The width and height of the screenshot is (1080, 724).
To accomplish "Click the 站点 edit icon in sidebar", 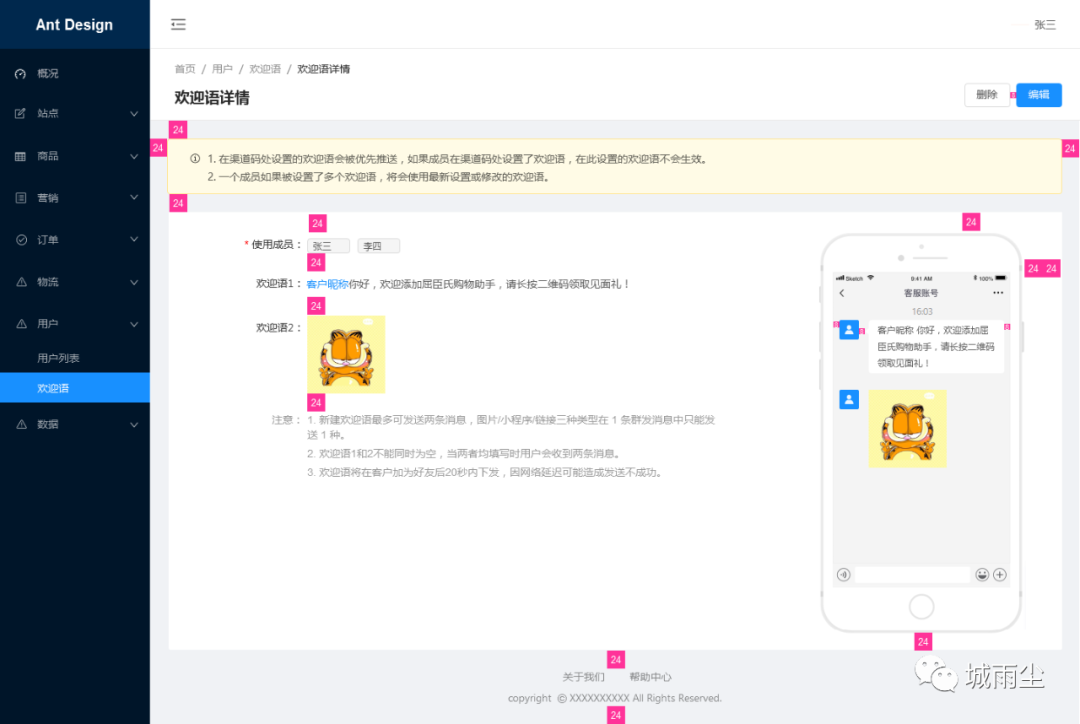I will coord(21,113).
